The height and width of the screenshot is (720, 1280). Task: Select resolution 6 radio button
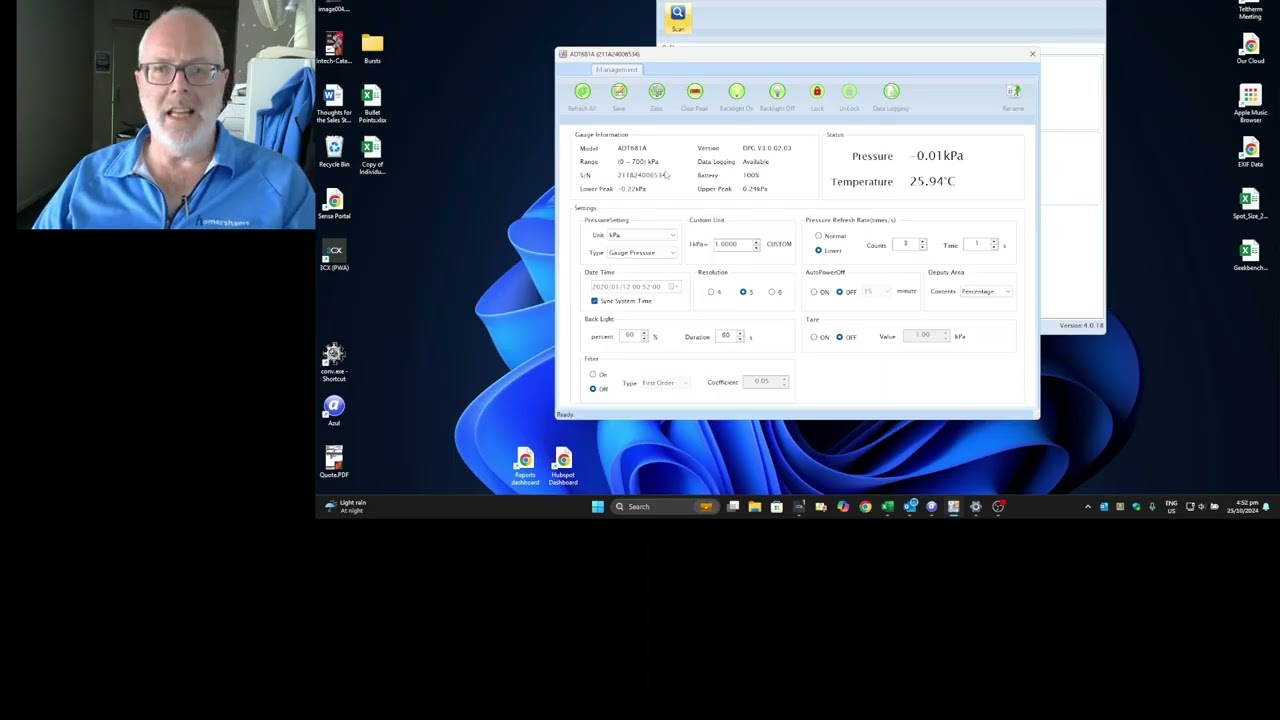coord(772,292)
